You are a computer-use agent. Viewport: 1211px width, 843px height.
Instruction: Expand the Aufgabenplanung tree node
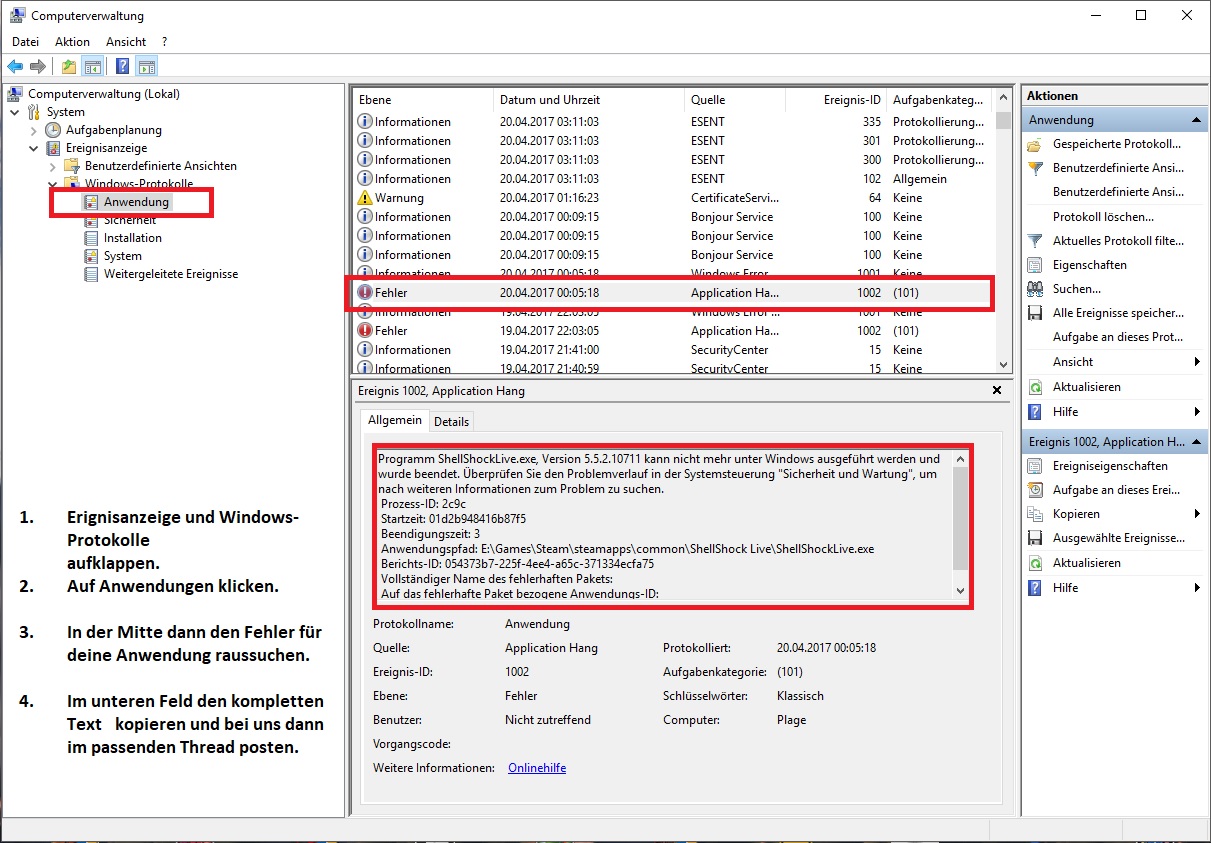33,130
